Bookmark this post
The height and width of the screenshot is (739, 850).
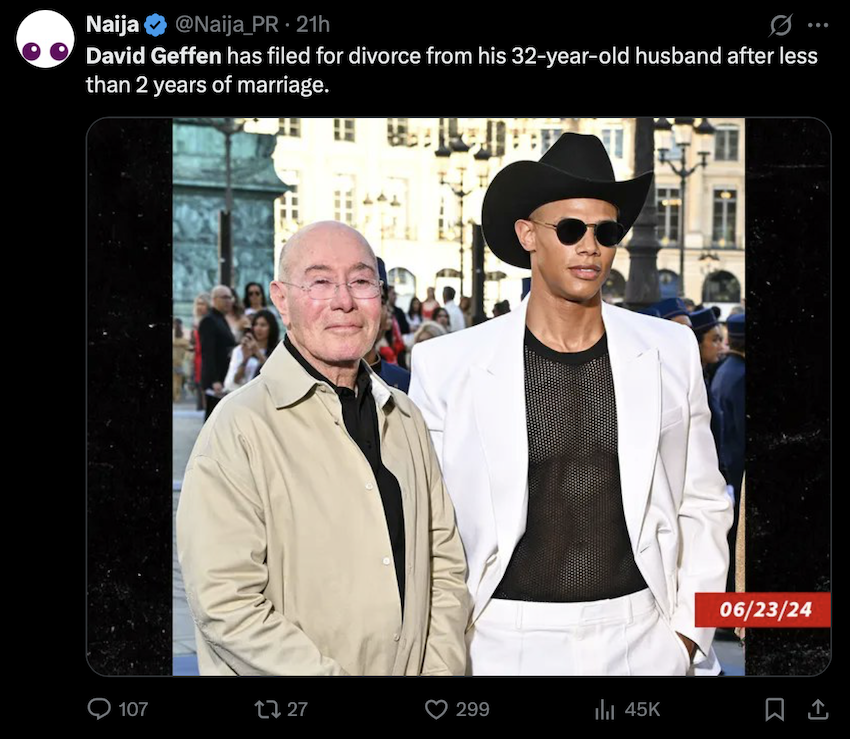click(x=775, y=709)
